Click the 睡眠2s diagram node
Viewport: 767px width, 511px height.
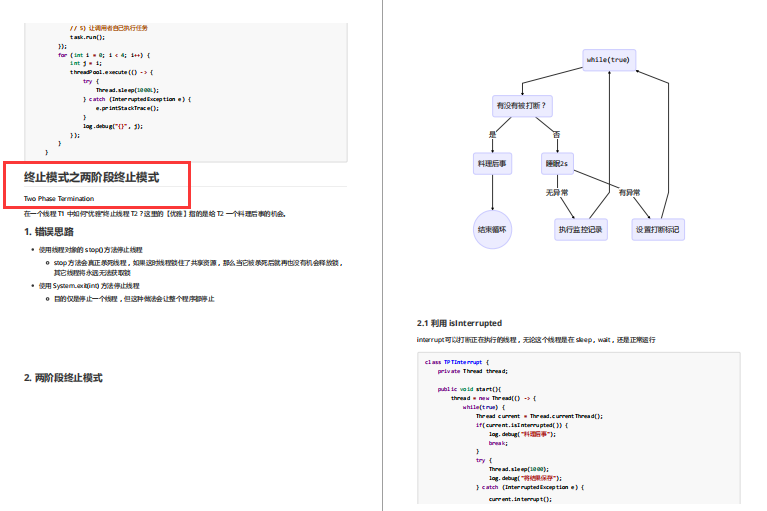point(557,163)
